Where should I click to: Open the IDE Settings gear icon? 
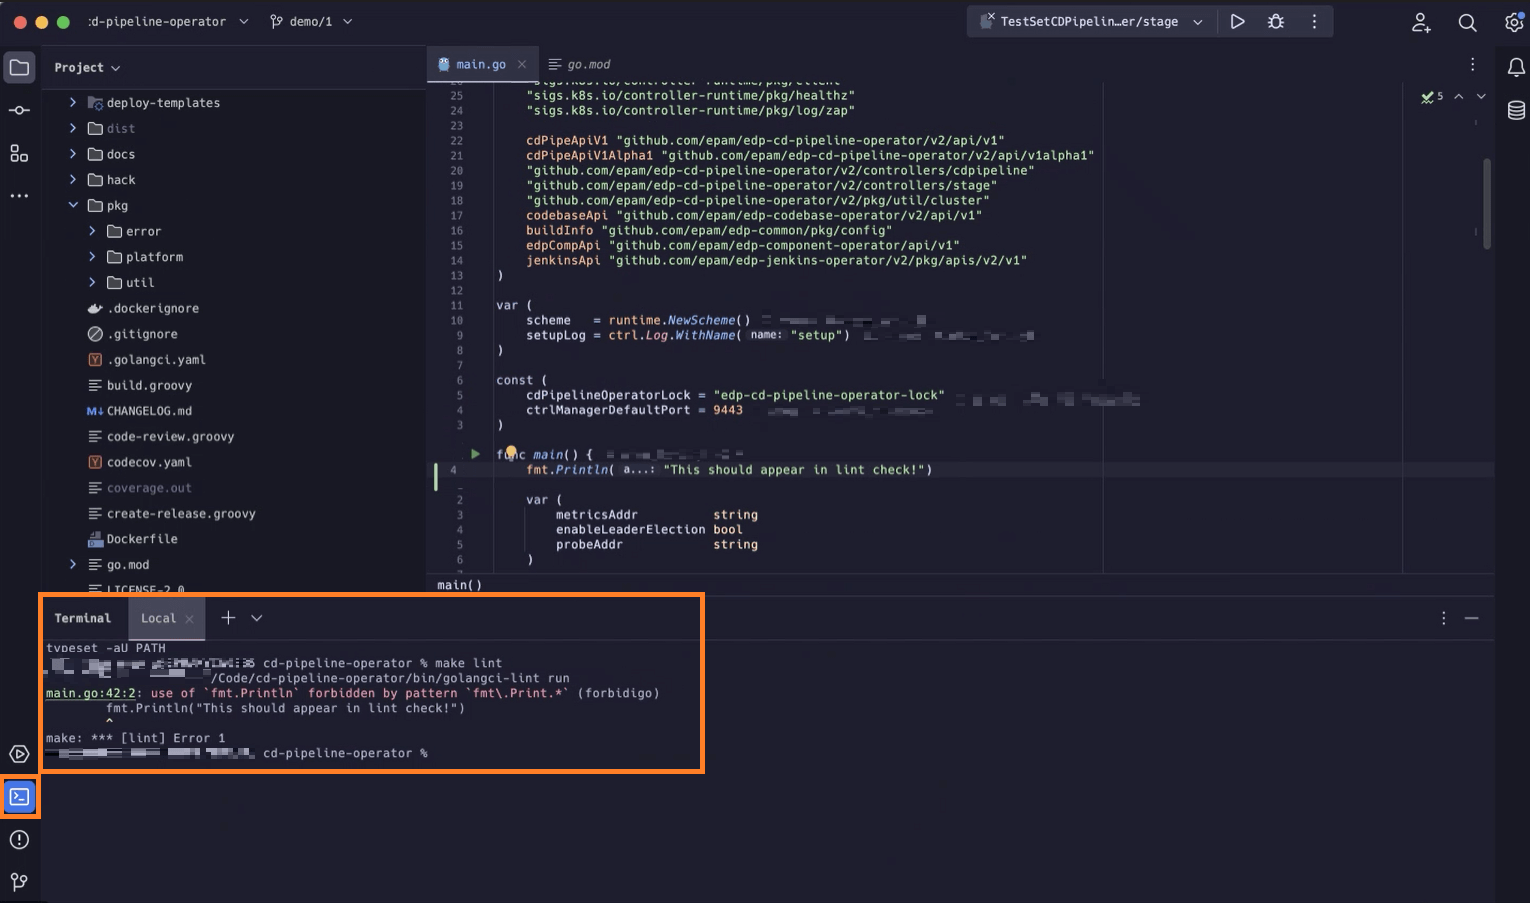1514,22
